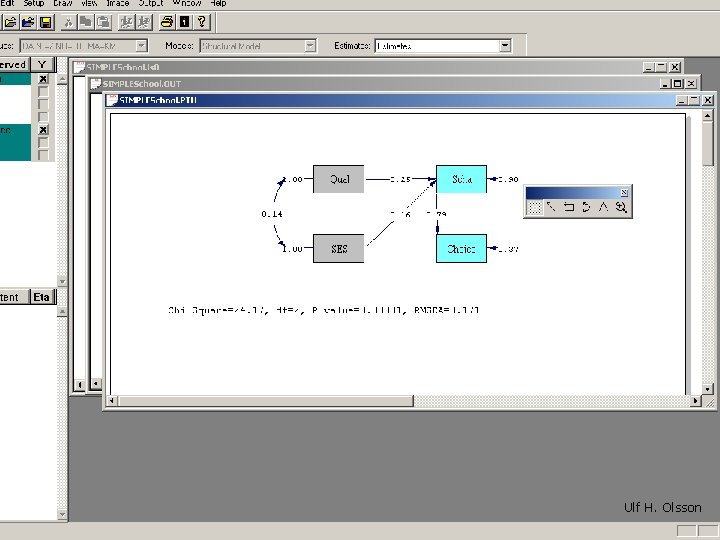Viewport: 720px width, 540px height.
Task: Tick the empty Y checkbox just above second checked one
Action: [43, 117]
